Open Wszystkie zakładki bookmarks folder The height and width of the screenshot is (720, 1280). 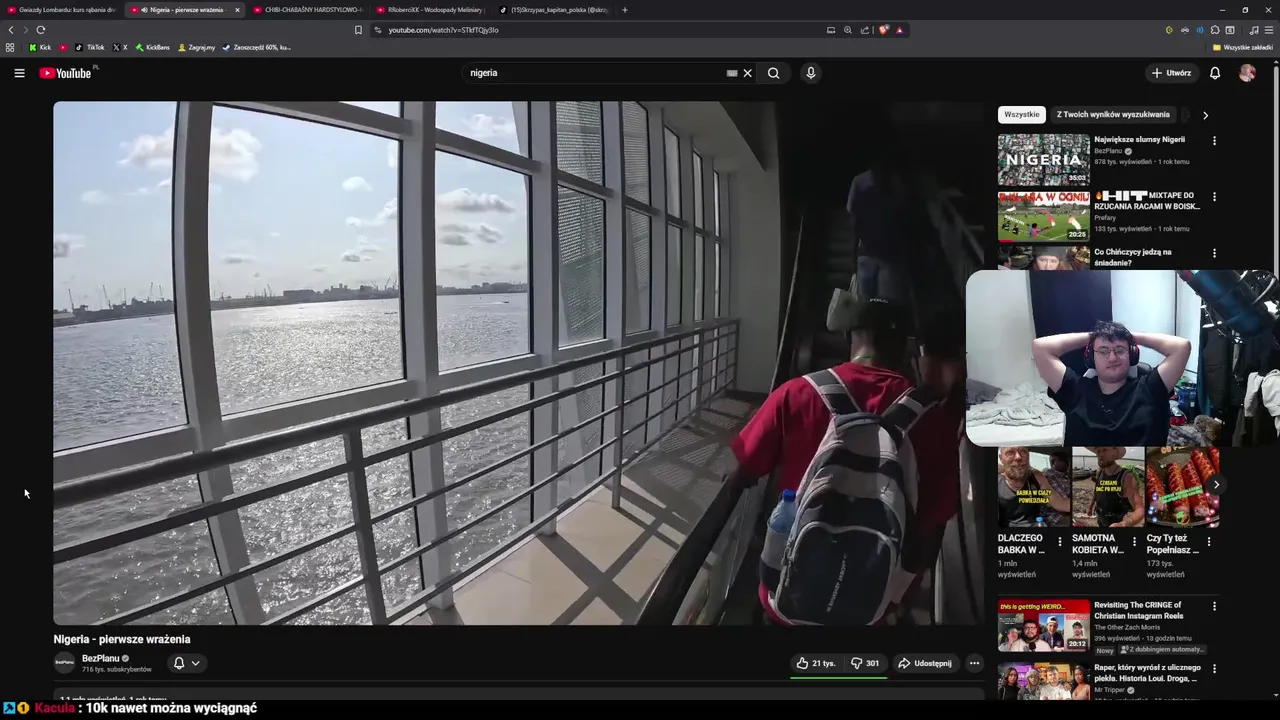pos(1243,47)
